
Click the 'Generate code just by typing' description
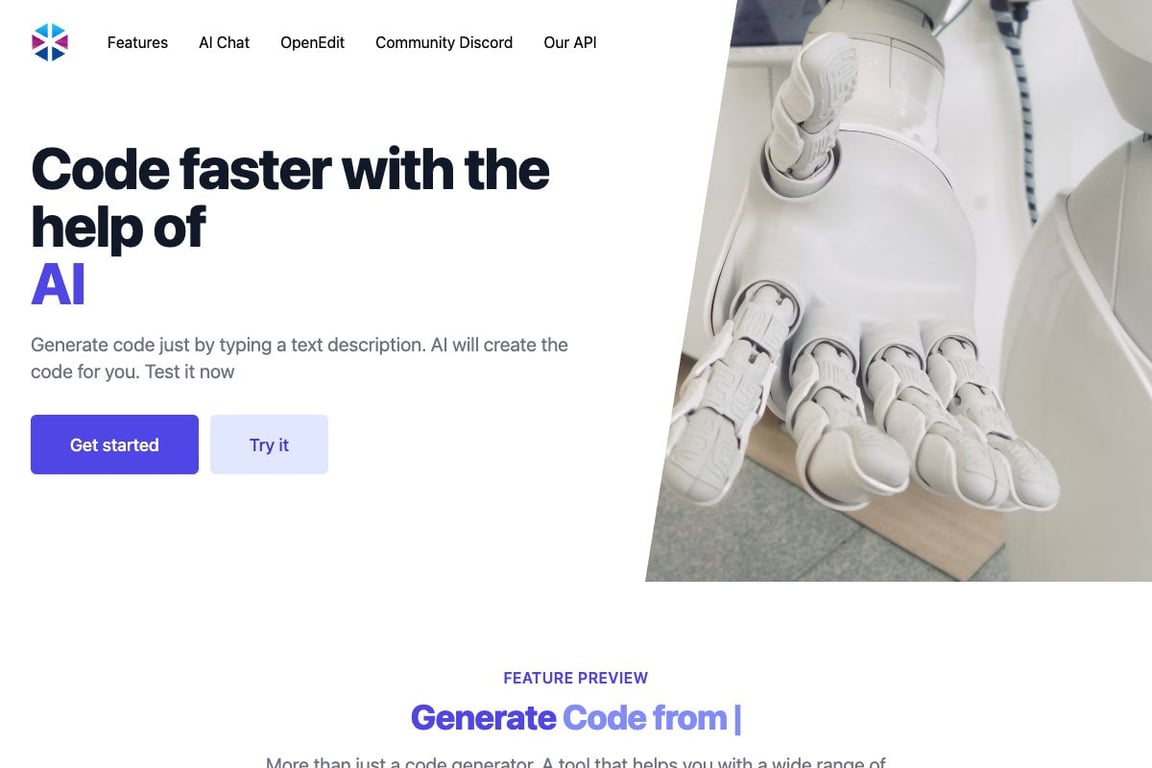(x=299, y=358)
